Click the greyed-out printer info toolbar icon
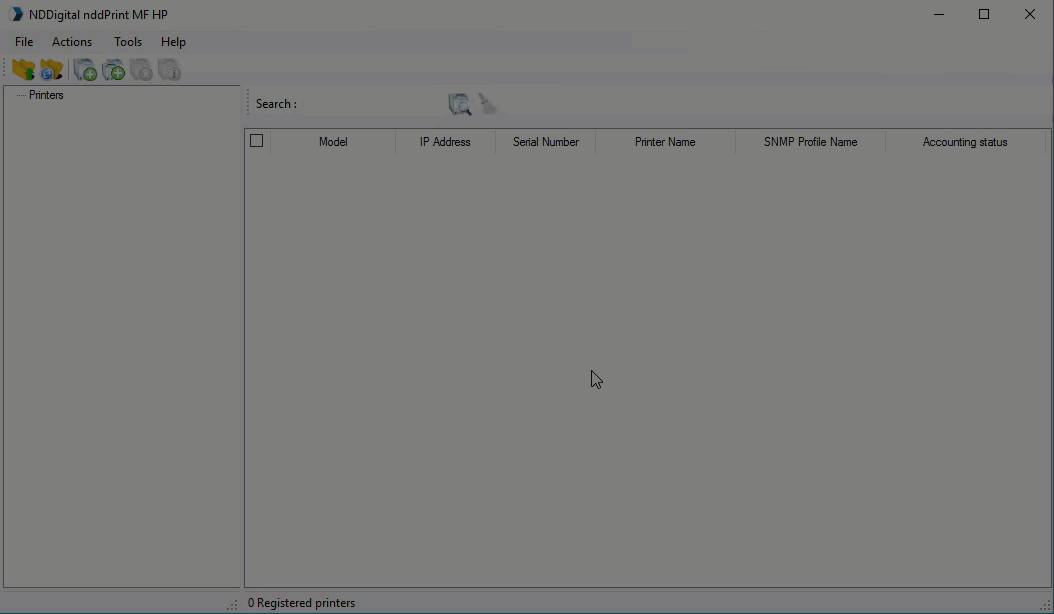The height and width of the screenshot is (614, 1054). click(169, 70)
